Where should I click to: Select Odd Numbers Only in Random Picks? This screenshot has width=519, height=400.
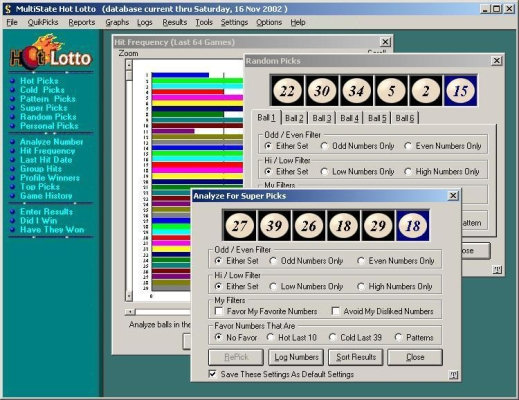tap(357, 146)
